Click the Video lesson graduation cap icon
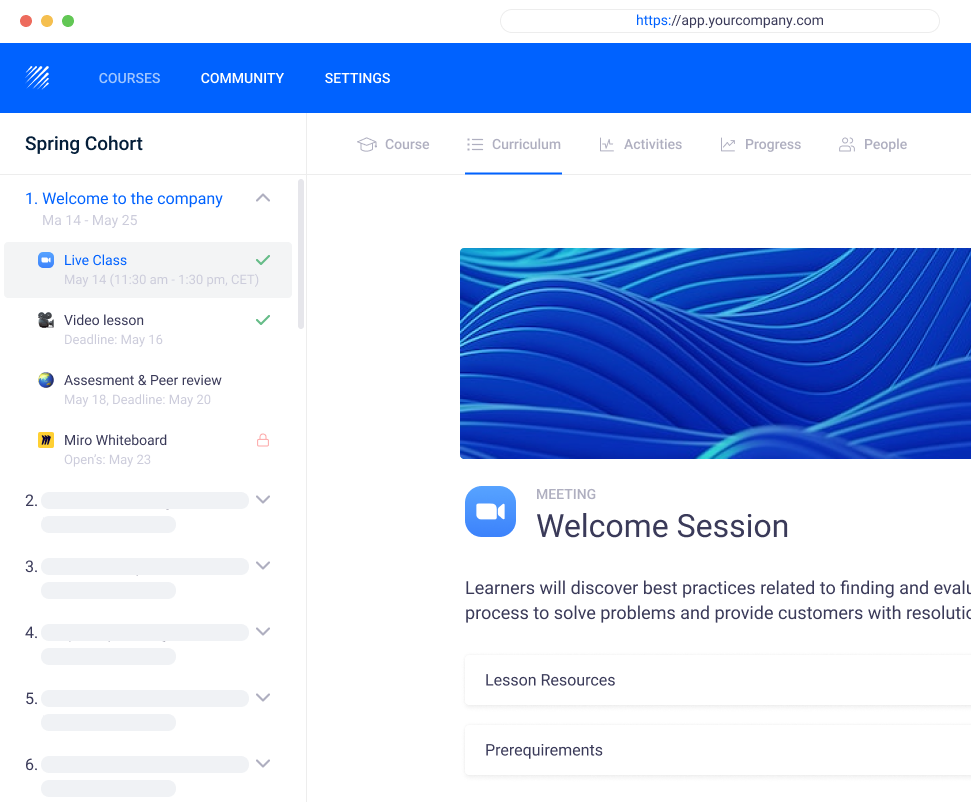971x802 pixels. (46, 320)
